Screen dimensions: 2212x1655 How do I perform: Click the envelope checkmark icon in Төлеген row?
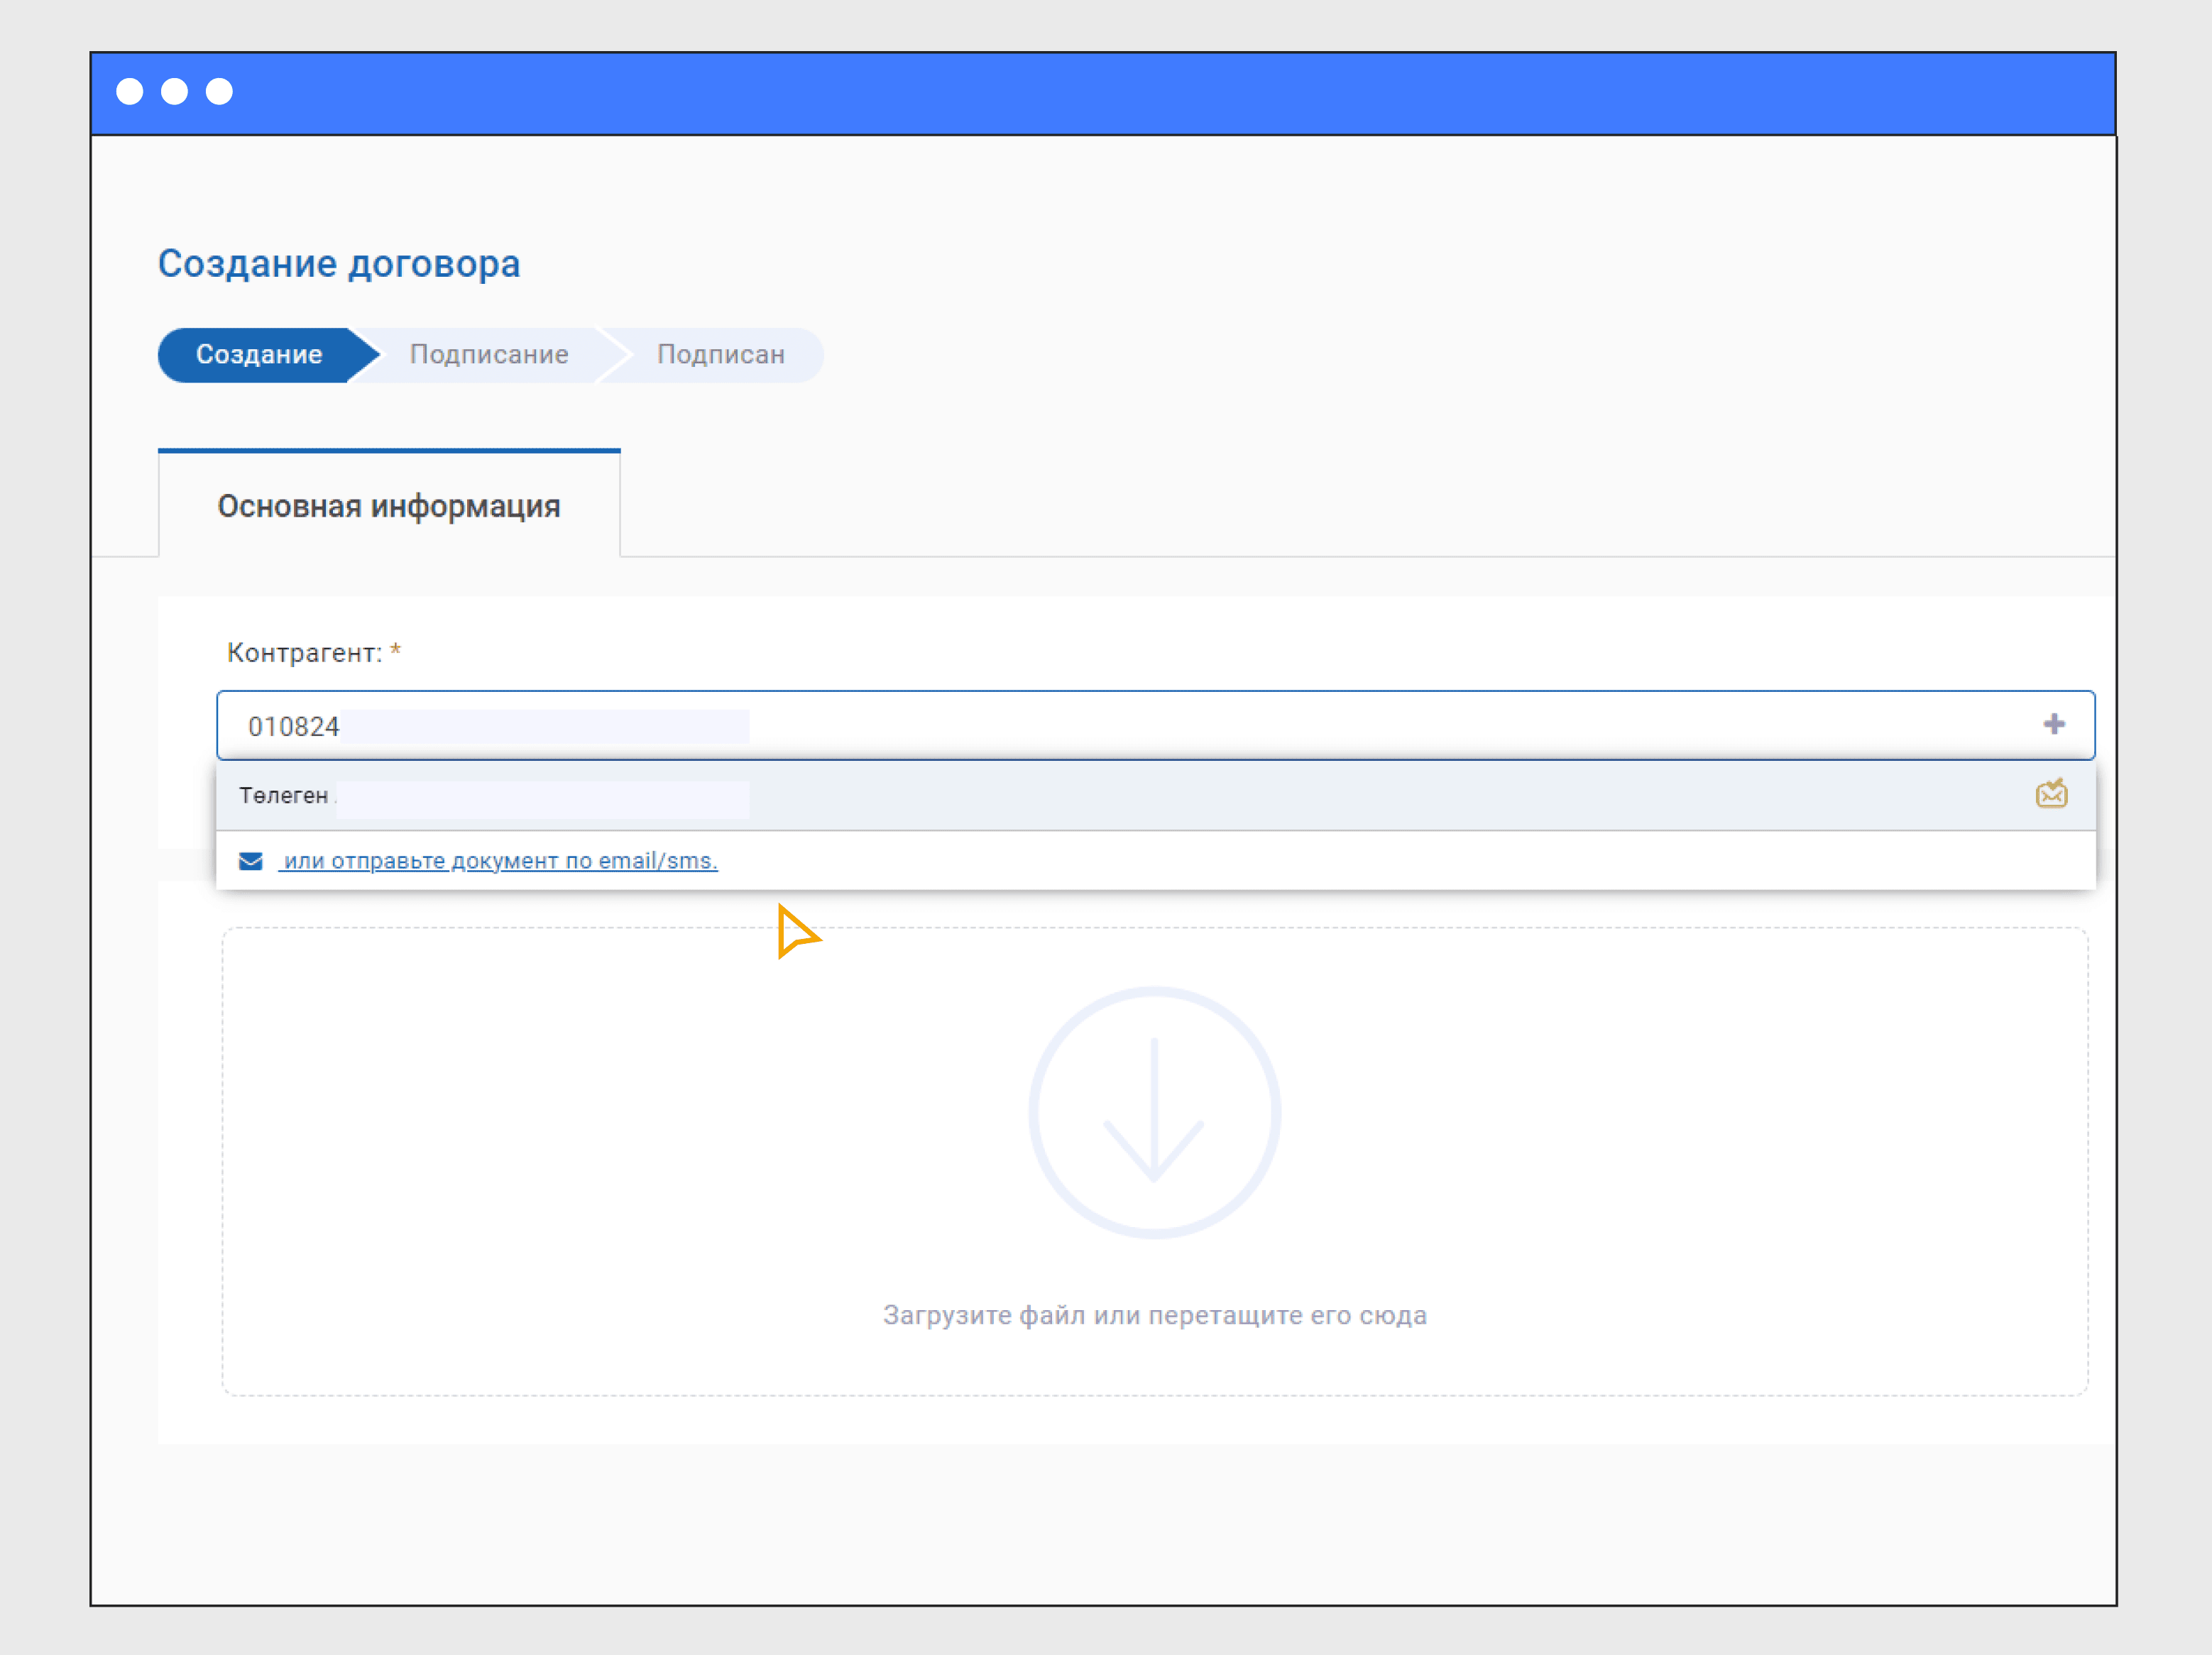[2051, 793]
